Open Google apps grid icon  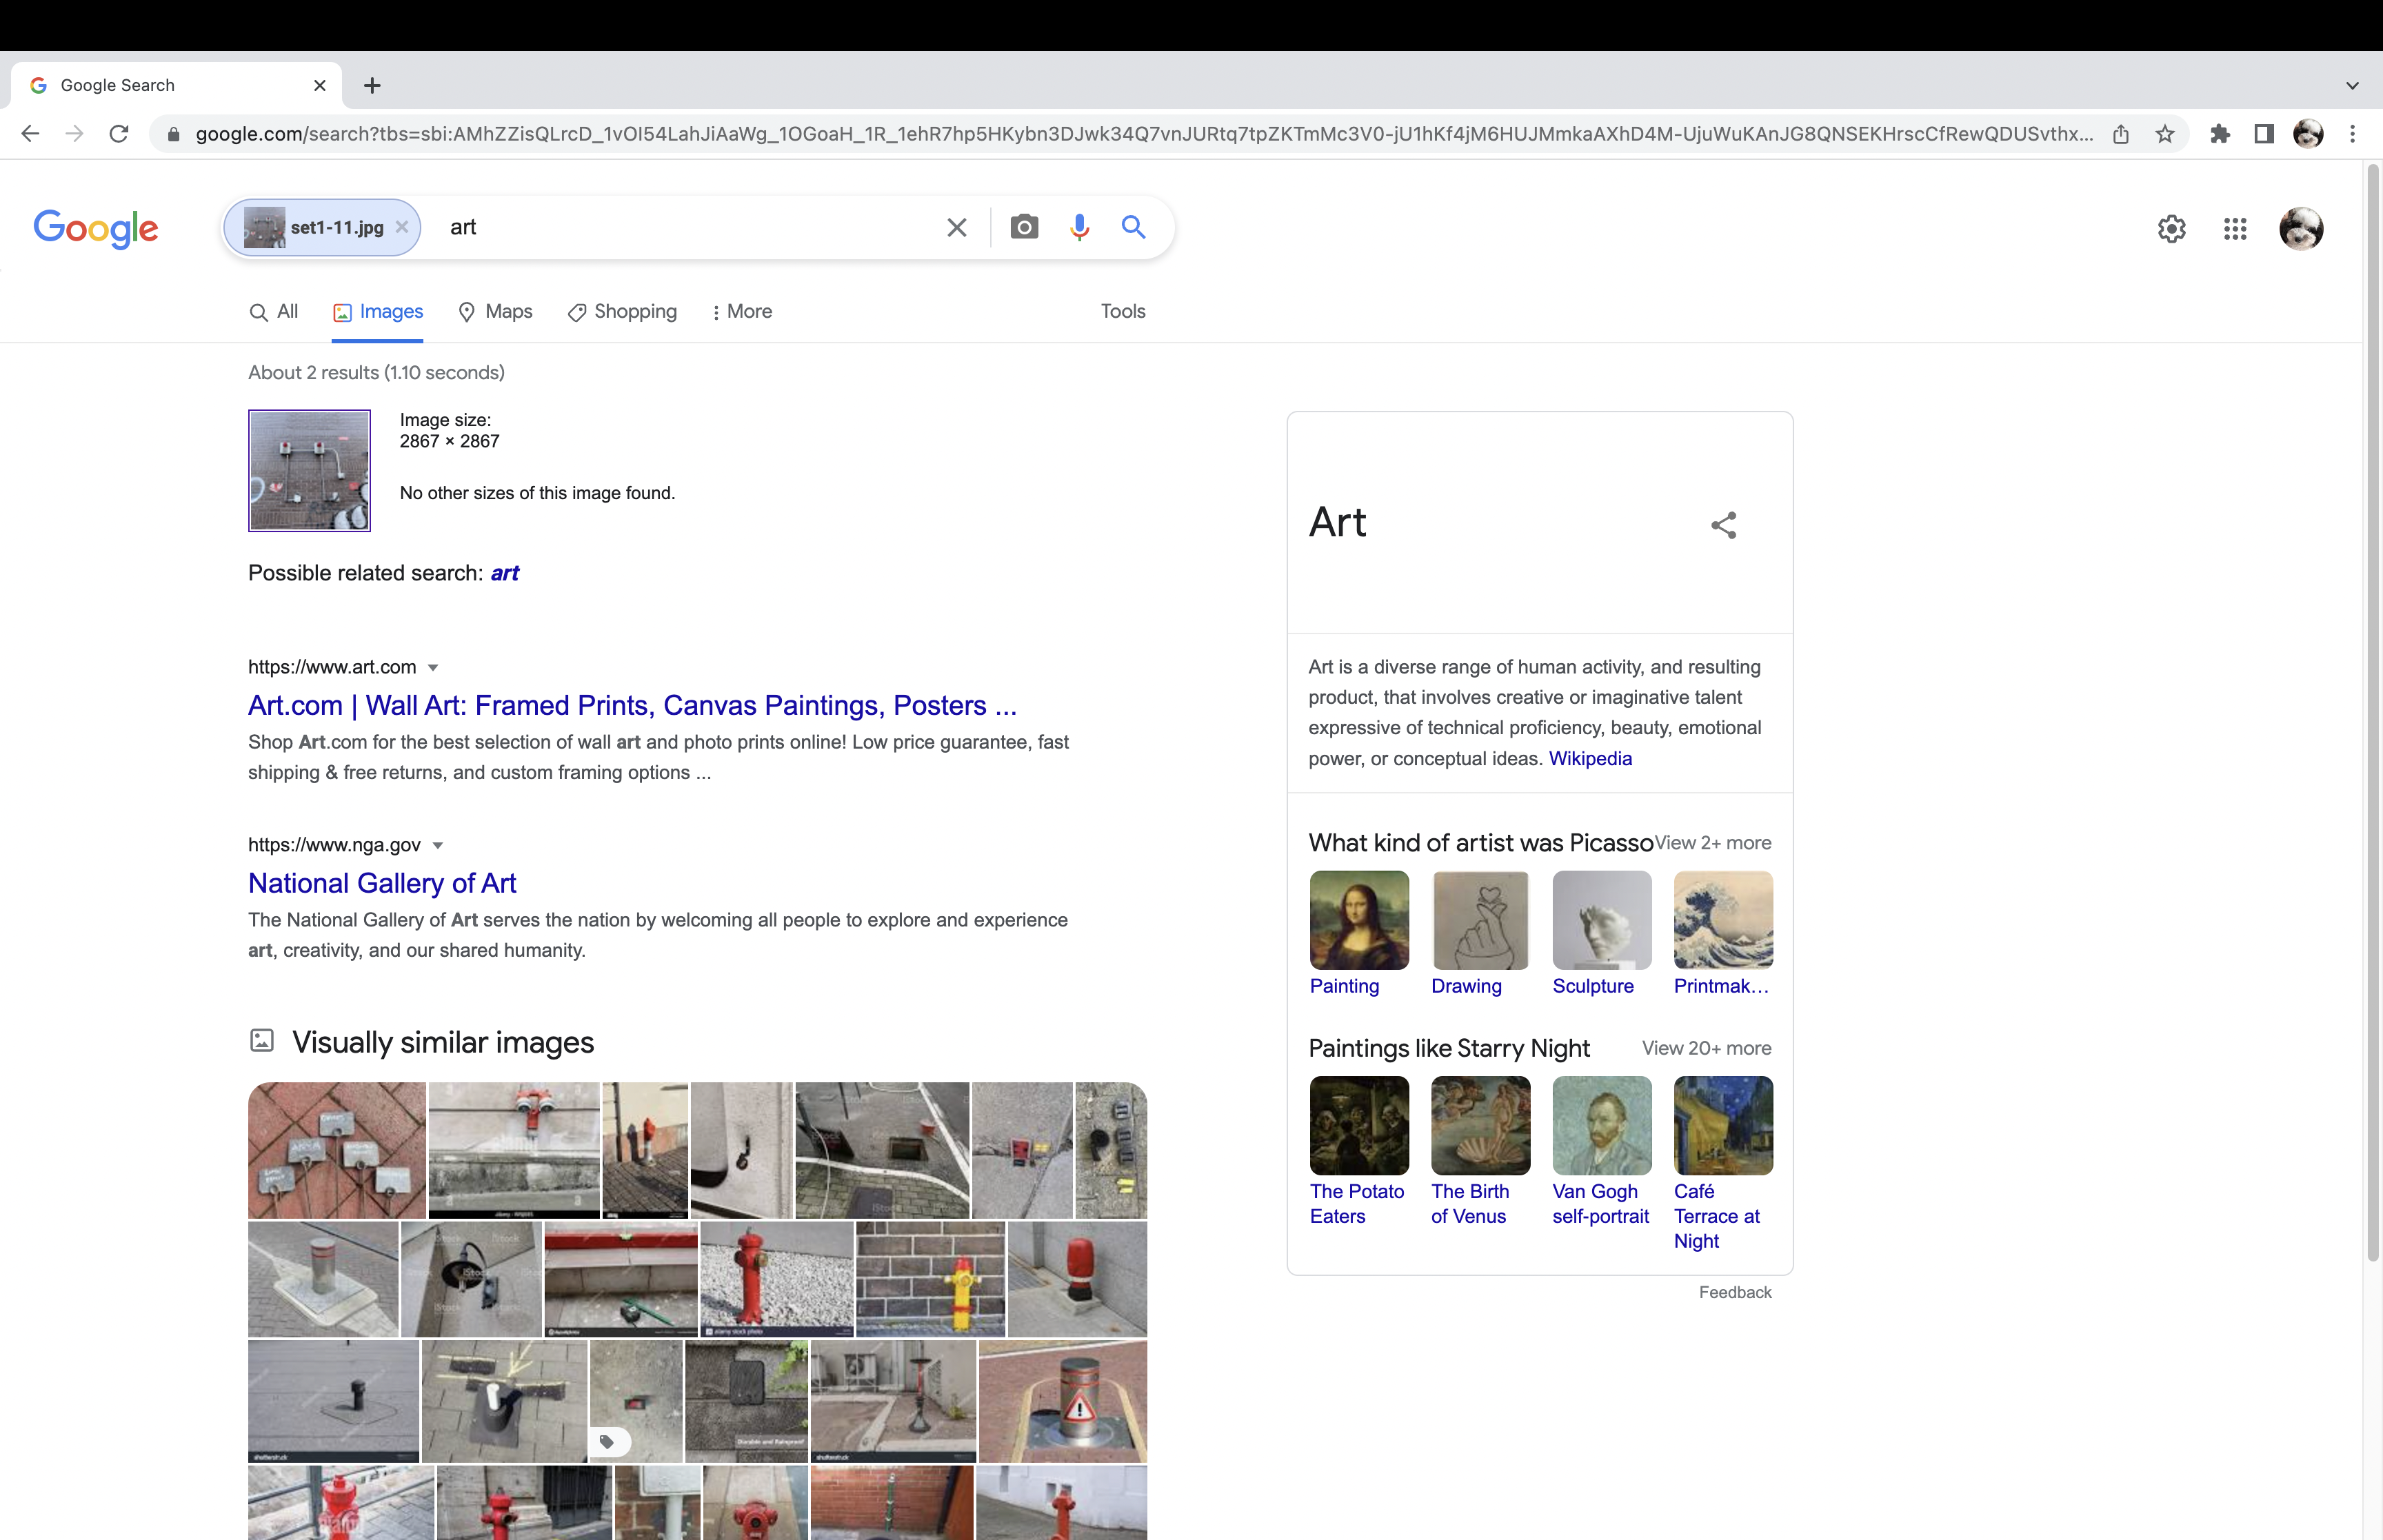[2234, 229]
